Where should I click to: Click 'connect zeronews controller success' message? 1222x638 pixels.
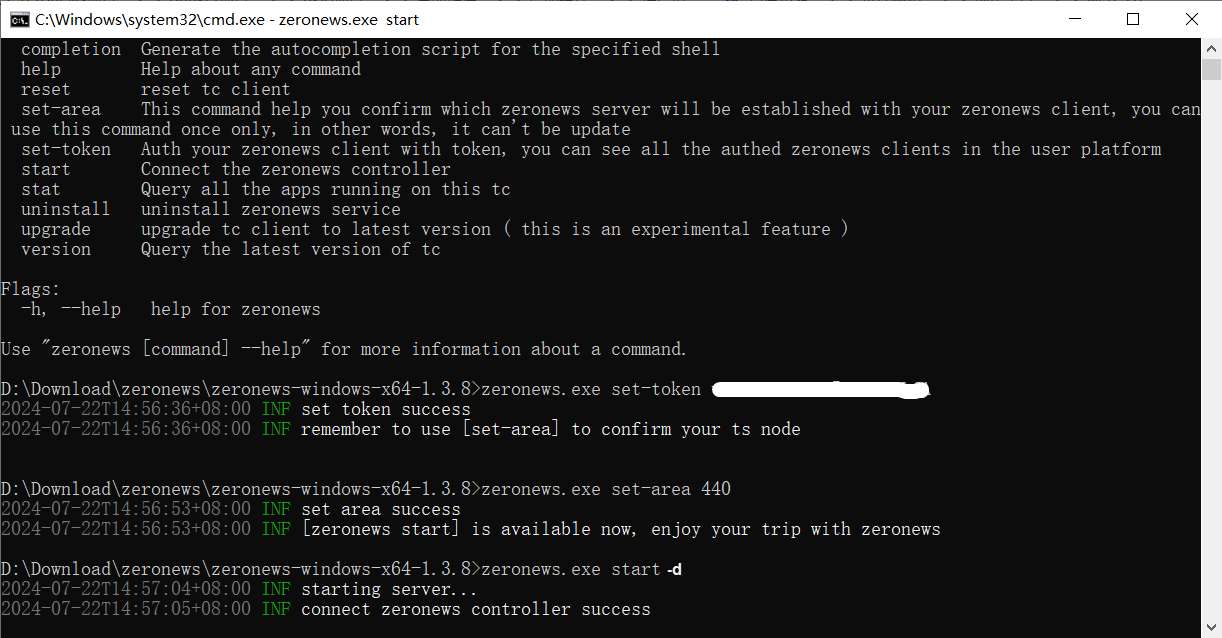[476, 609]
